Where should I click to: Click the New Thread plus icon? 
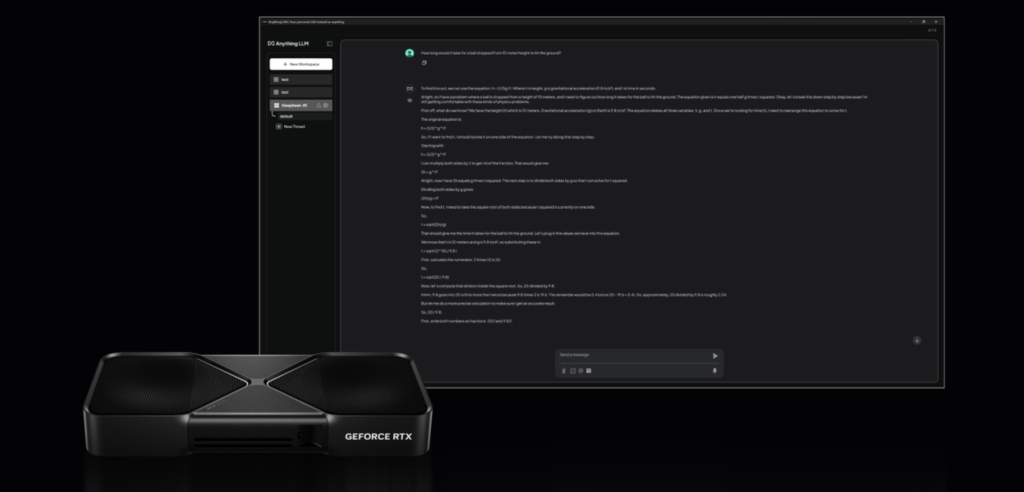click(x=279, y=127)
